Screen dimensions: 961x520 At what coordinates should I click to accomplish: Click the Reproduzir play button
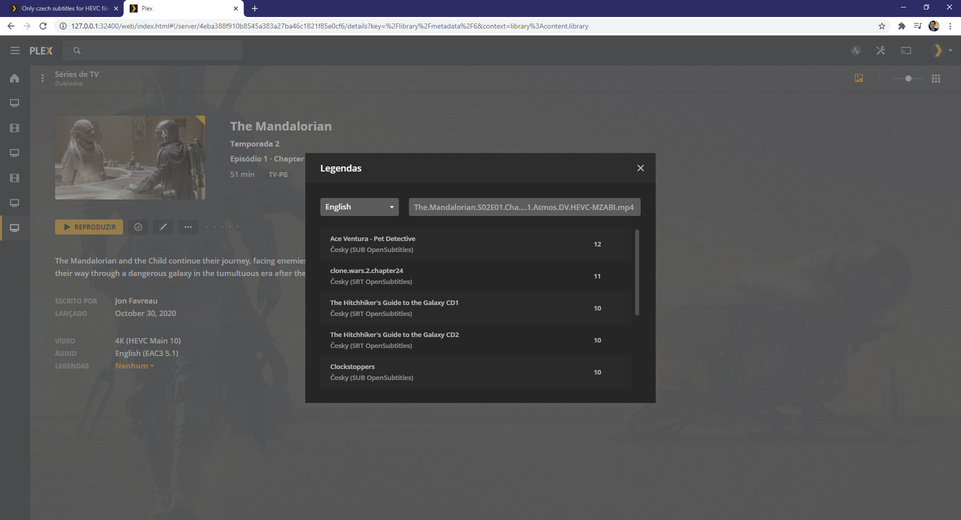[x=89, y=227]
